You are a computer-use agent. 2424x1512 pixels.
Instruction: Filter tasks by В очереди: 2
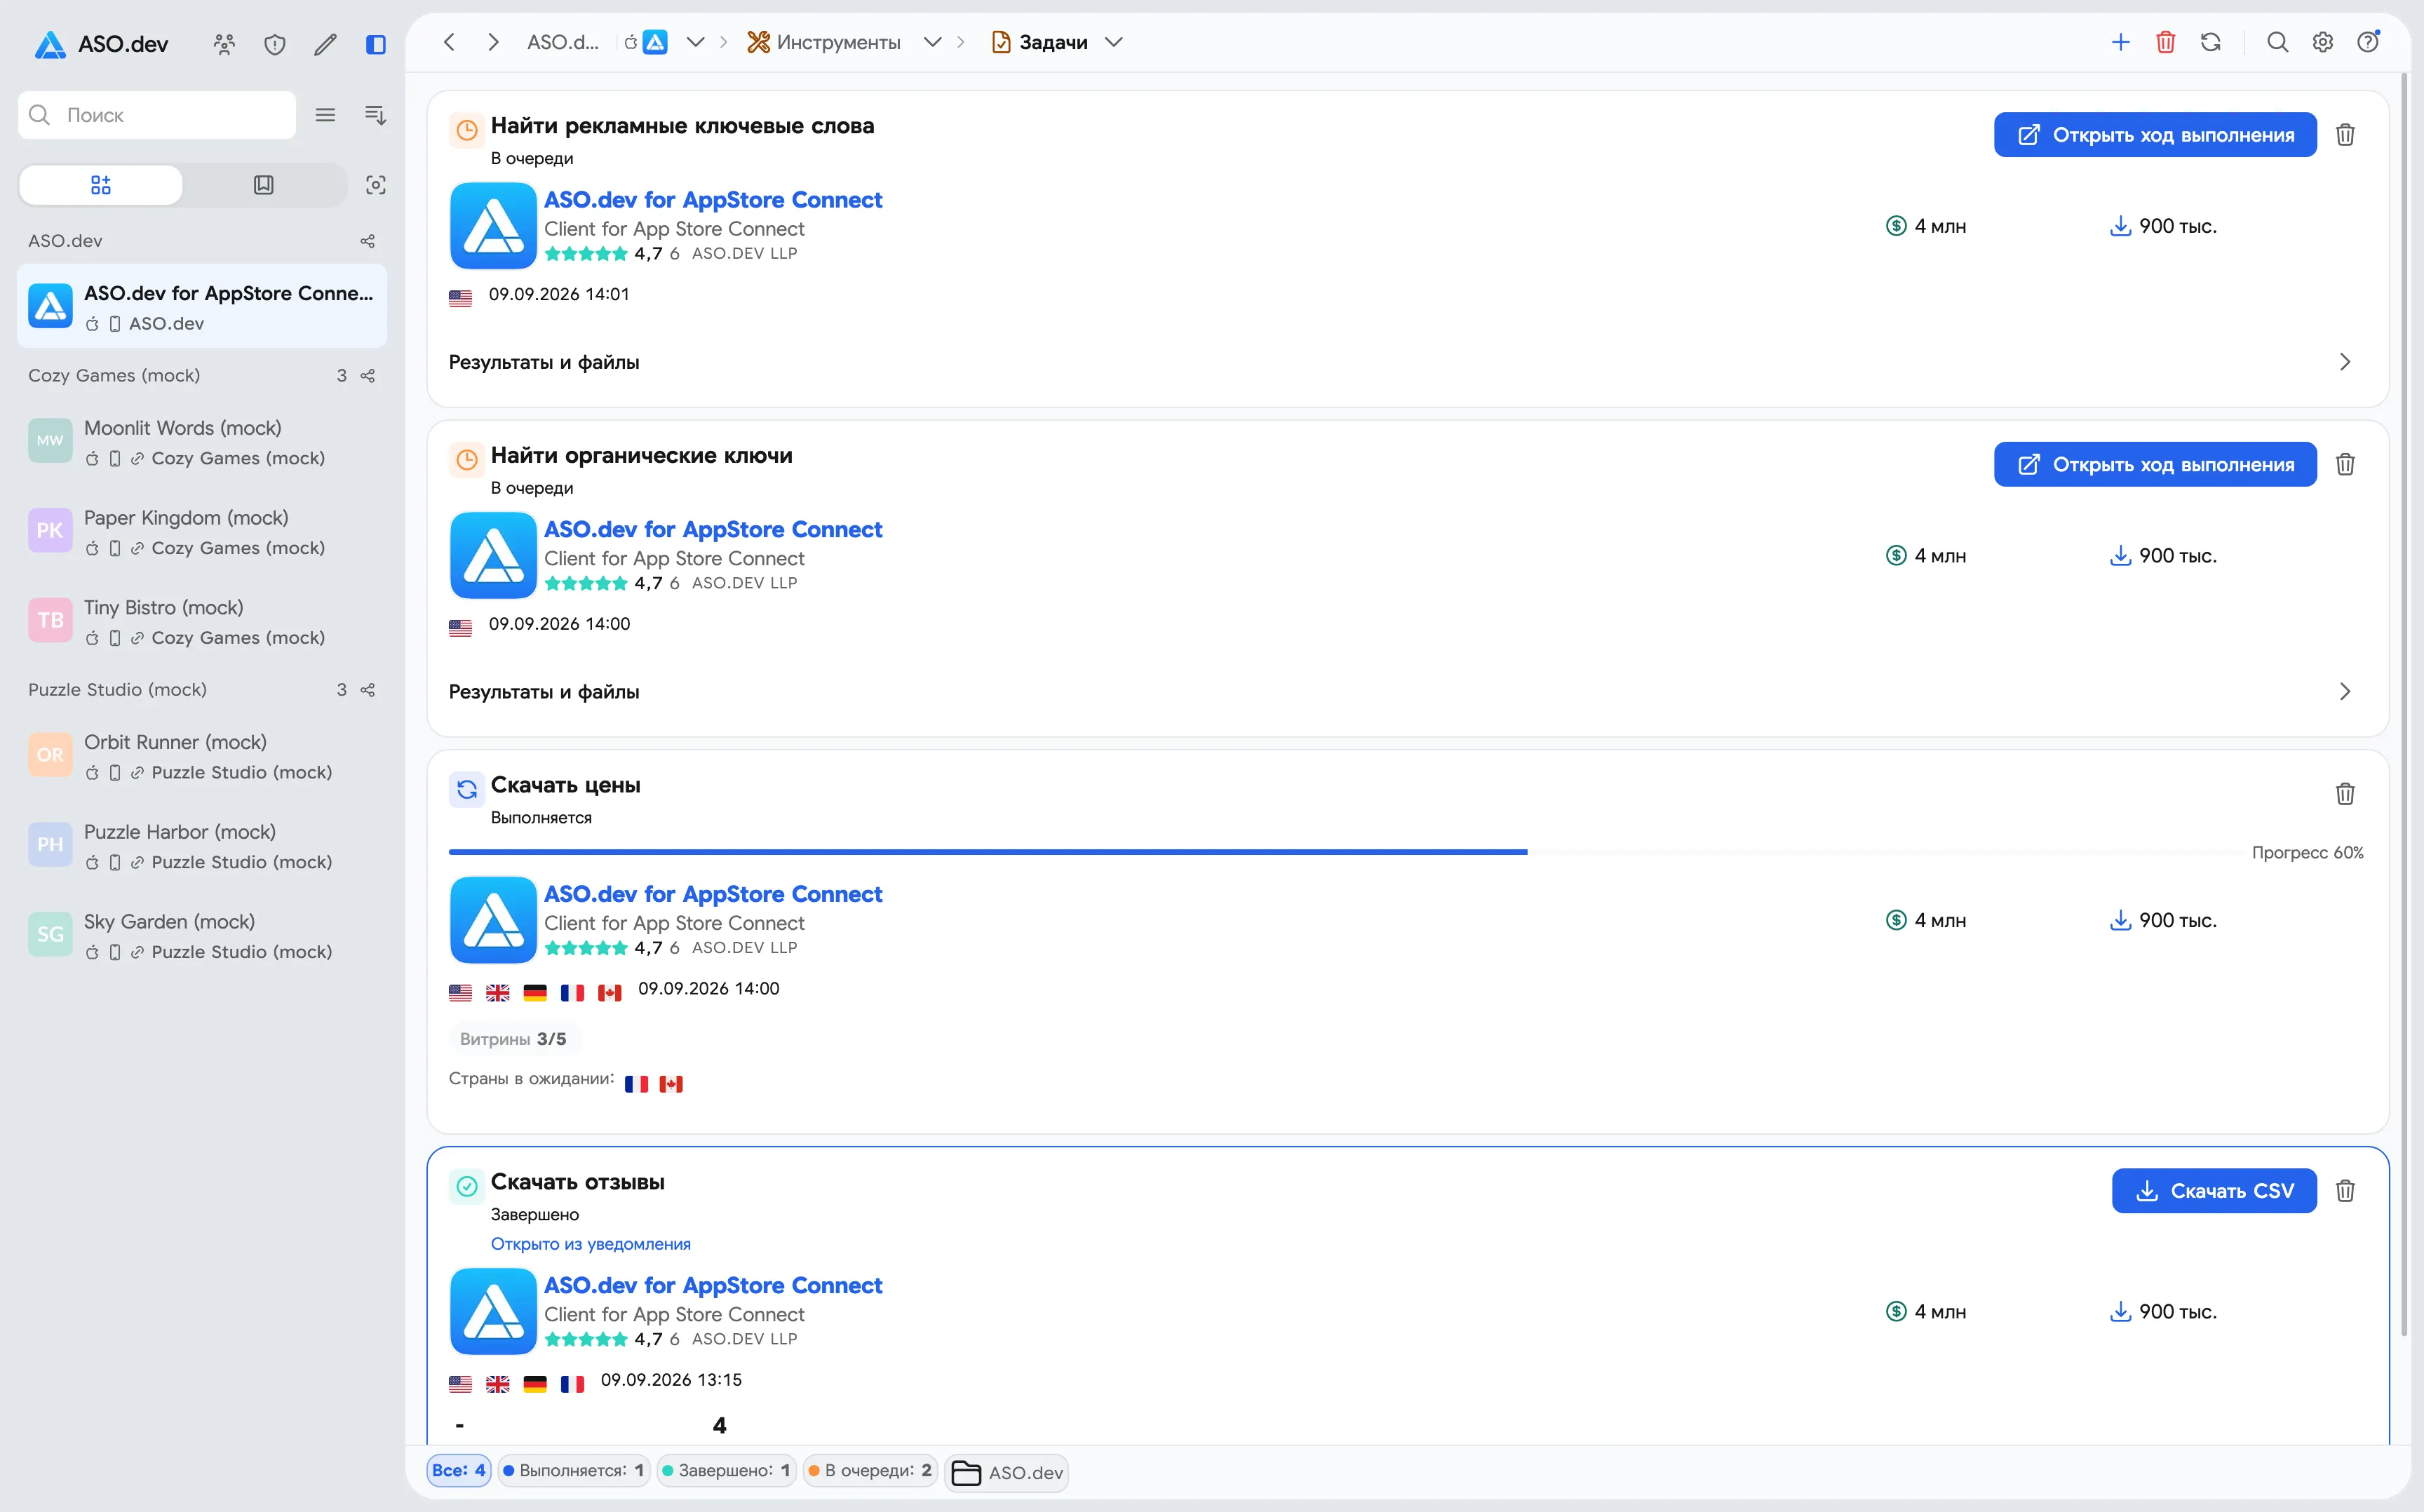[870, 1470]
